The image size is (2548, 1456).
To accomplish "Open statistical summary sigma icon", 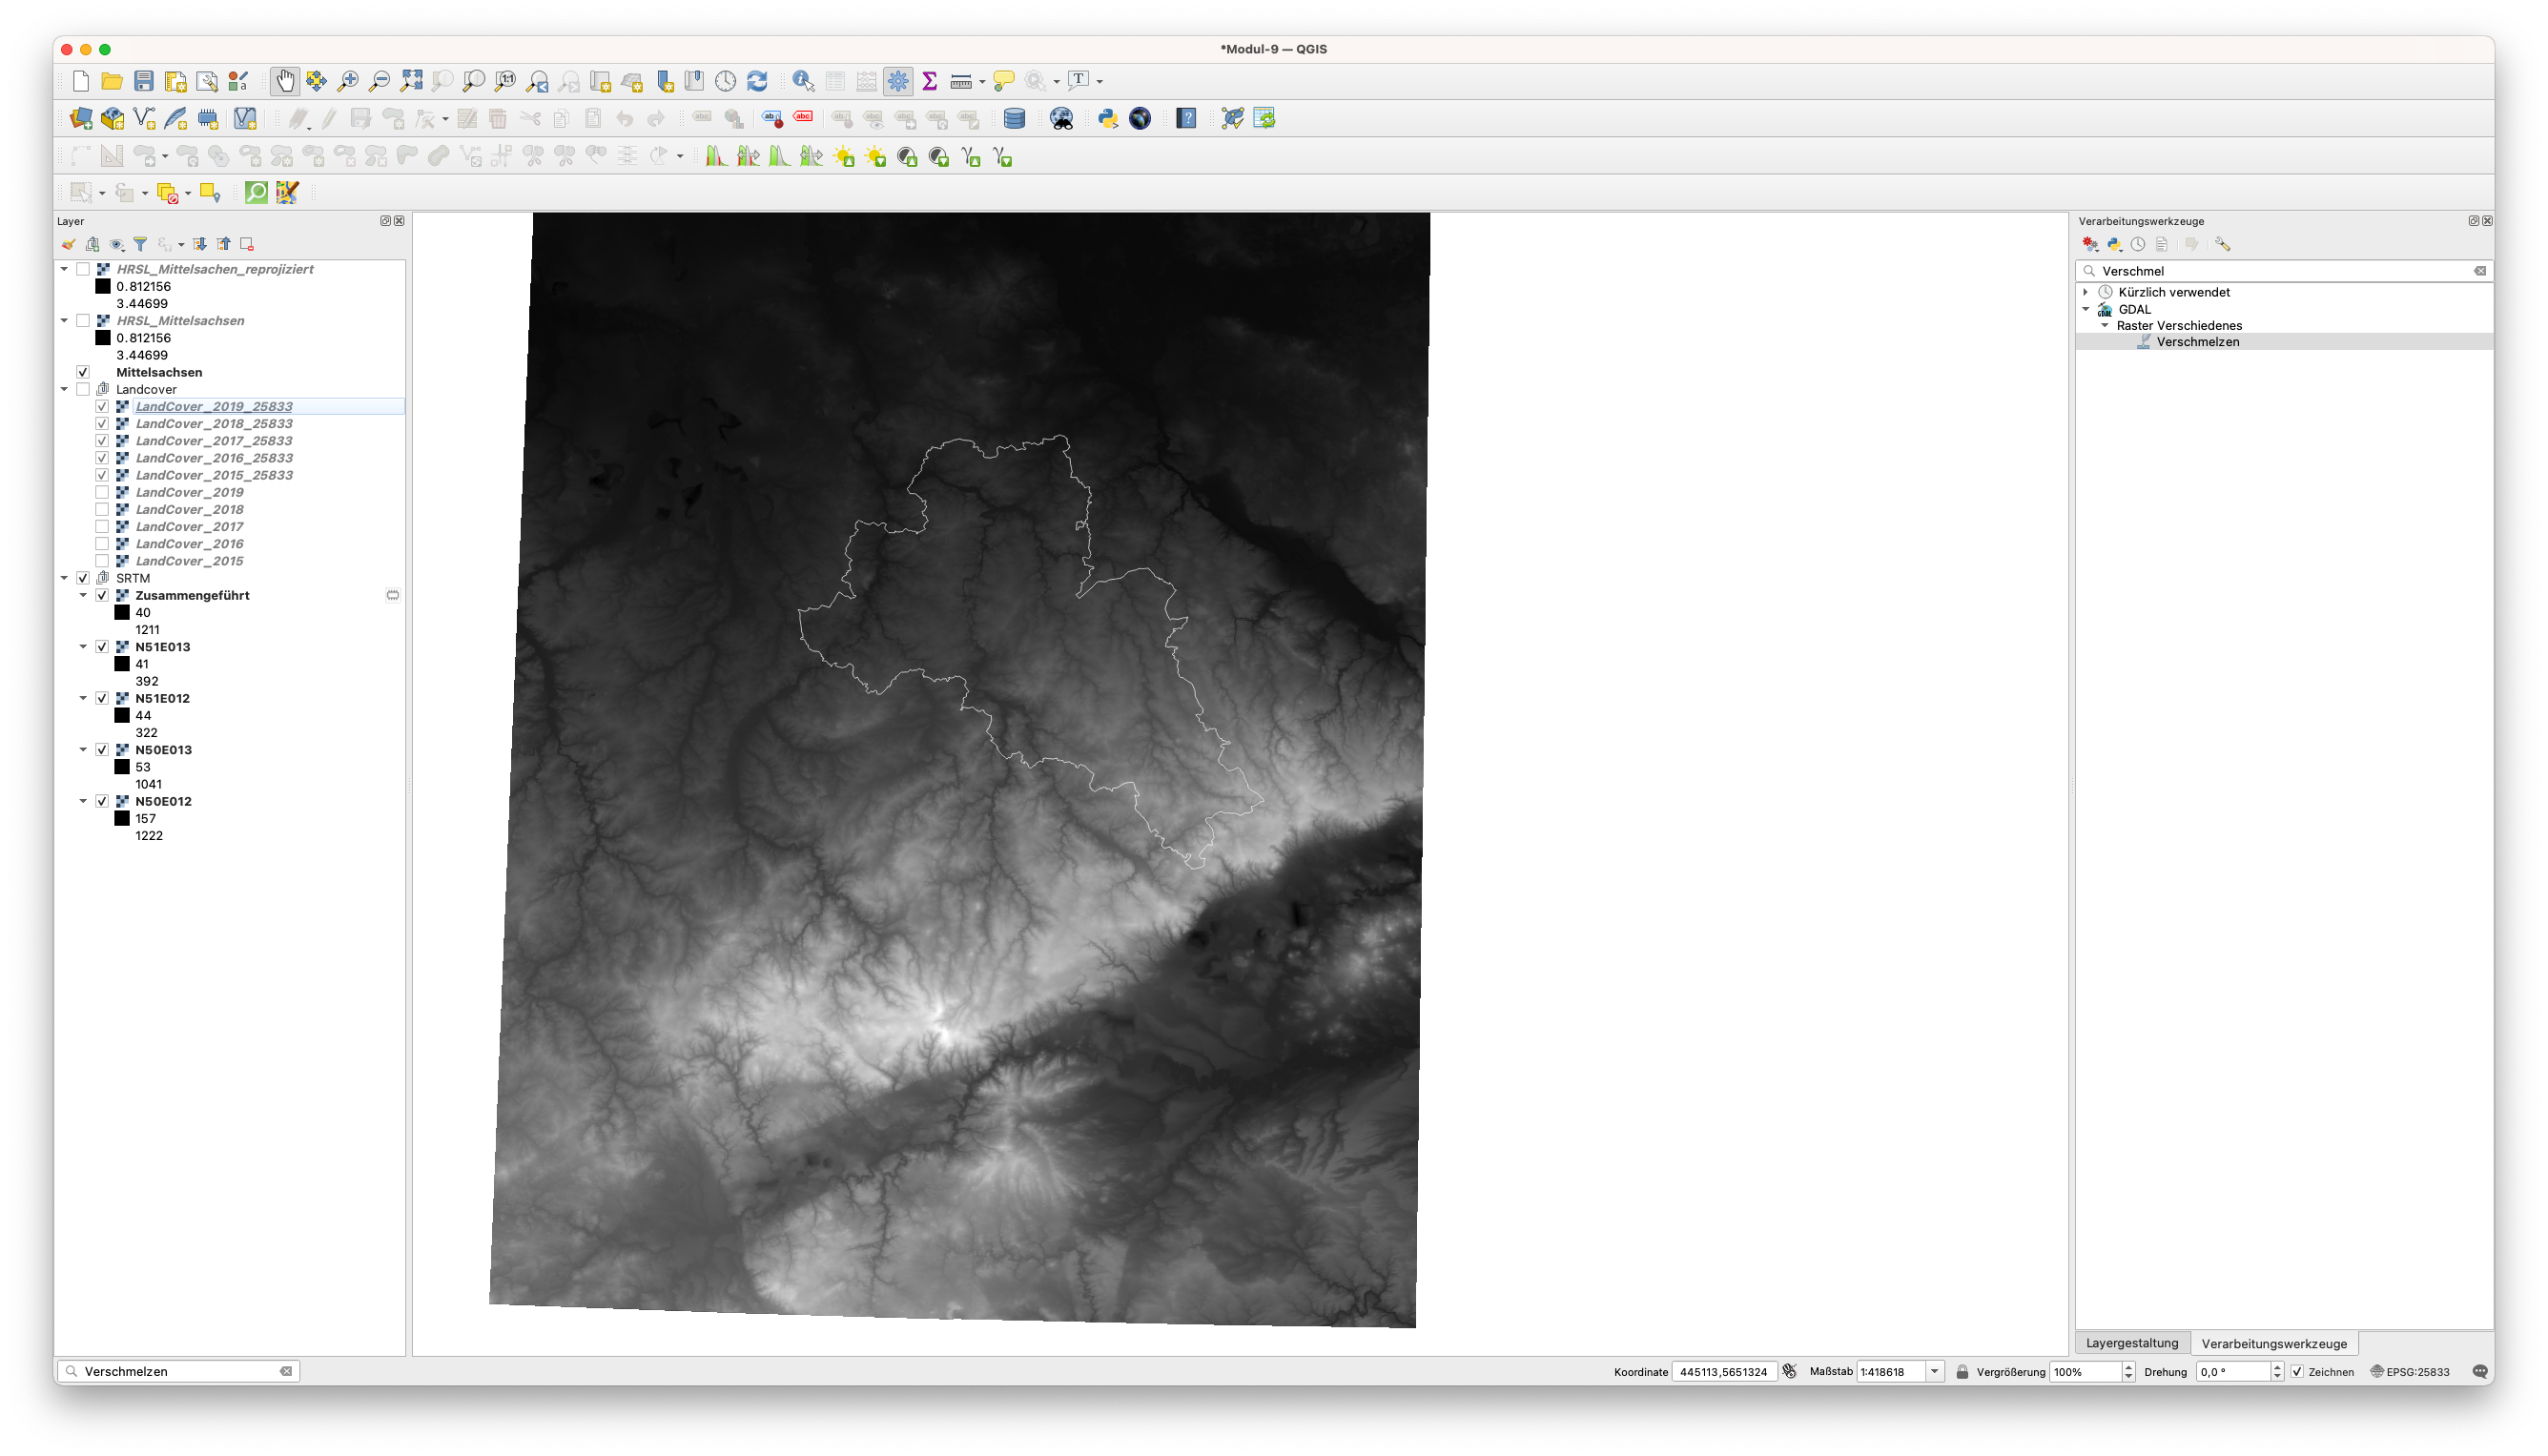I will point(929,81).
